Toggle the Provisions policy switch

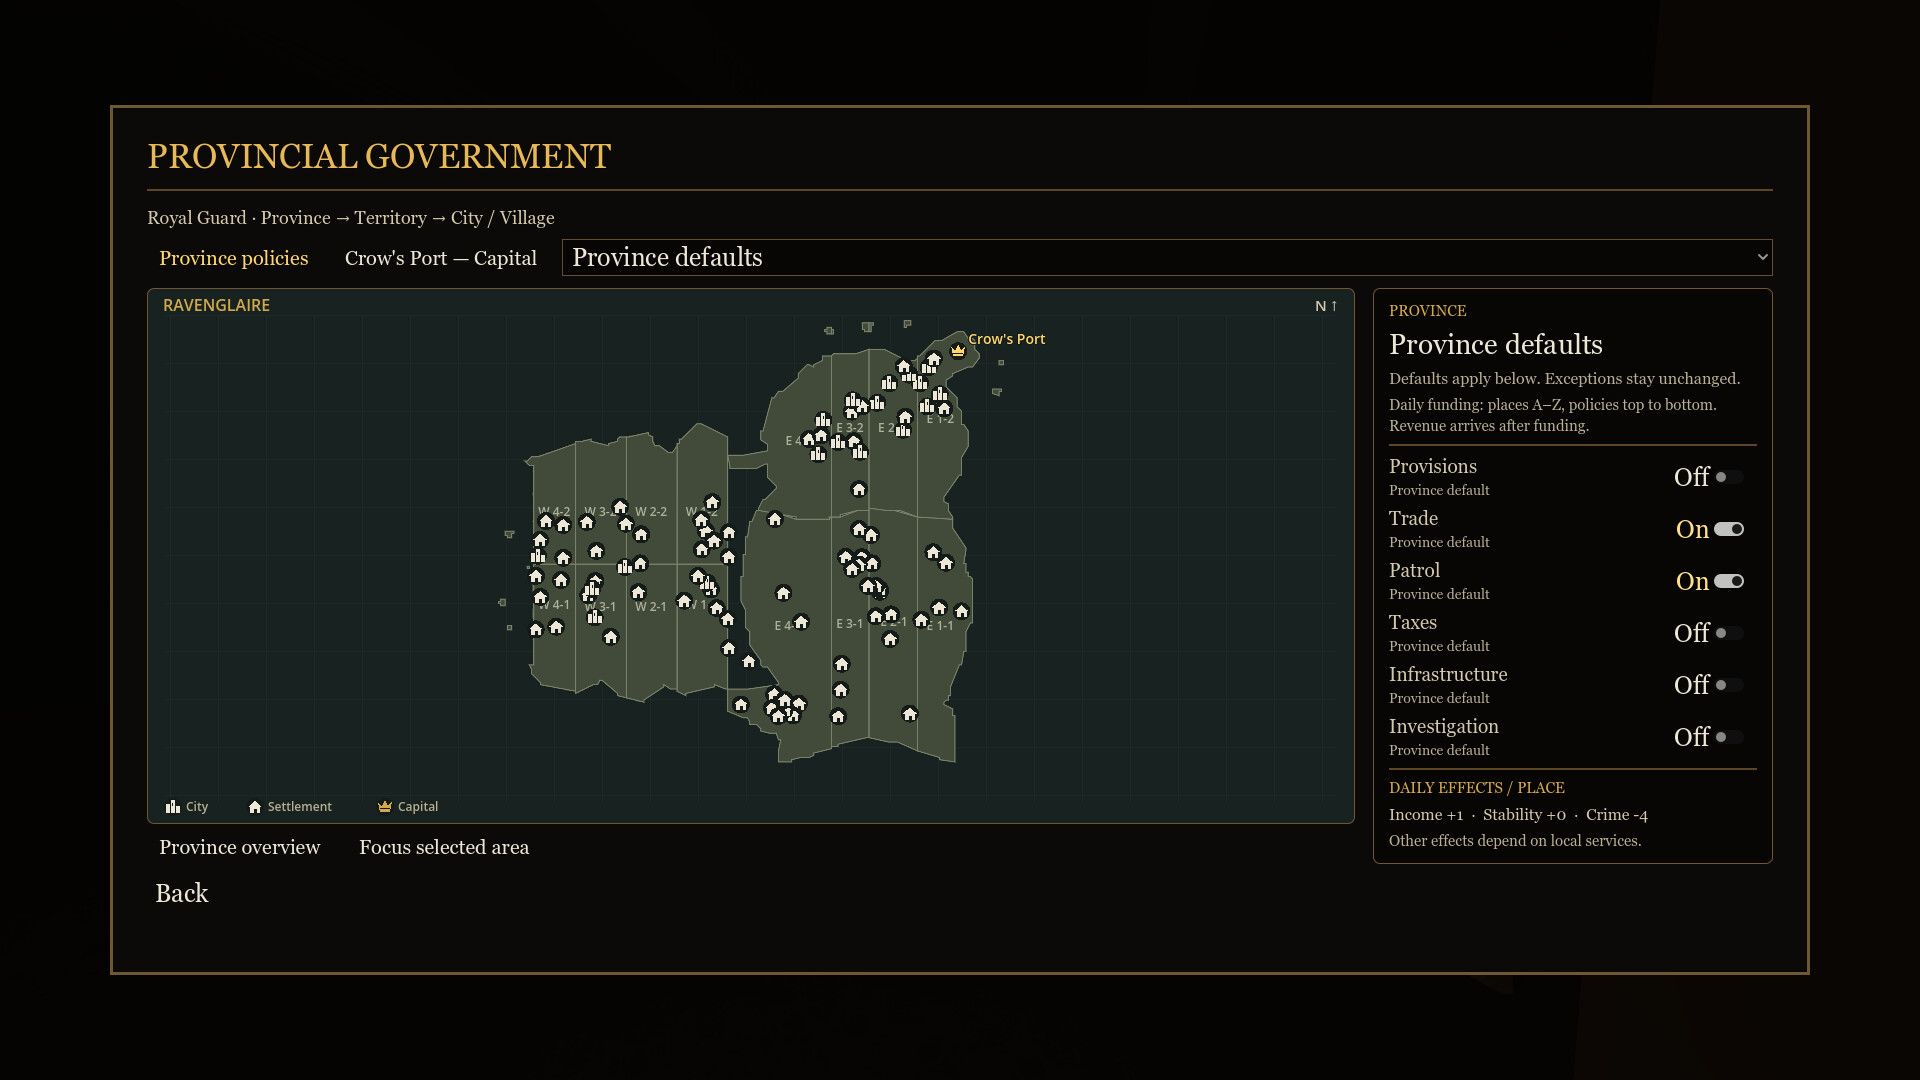[1729, 477]
